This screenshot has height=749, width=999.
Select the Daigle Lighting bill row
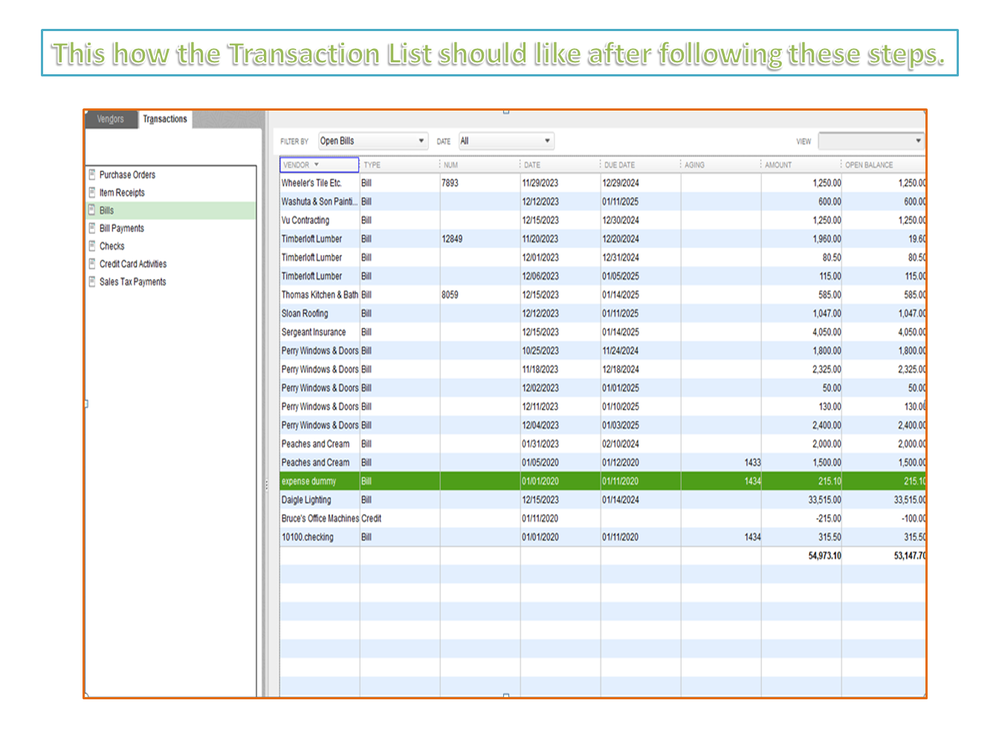point(603,500)
